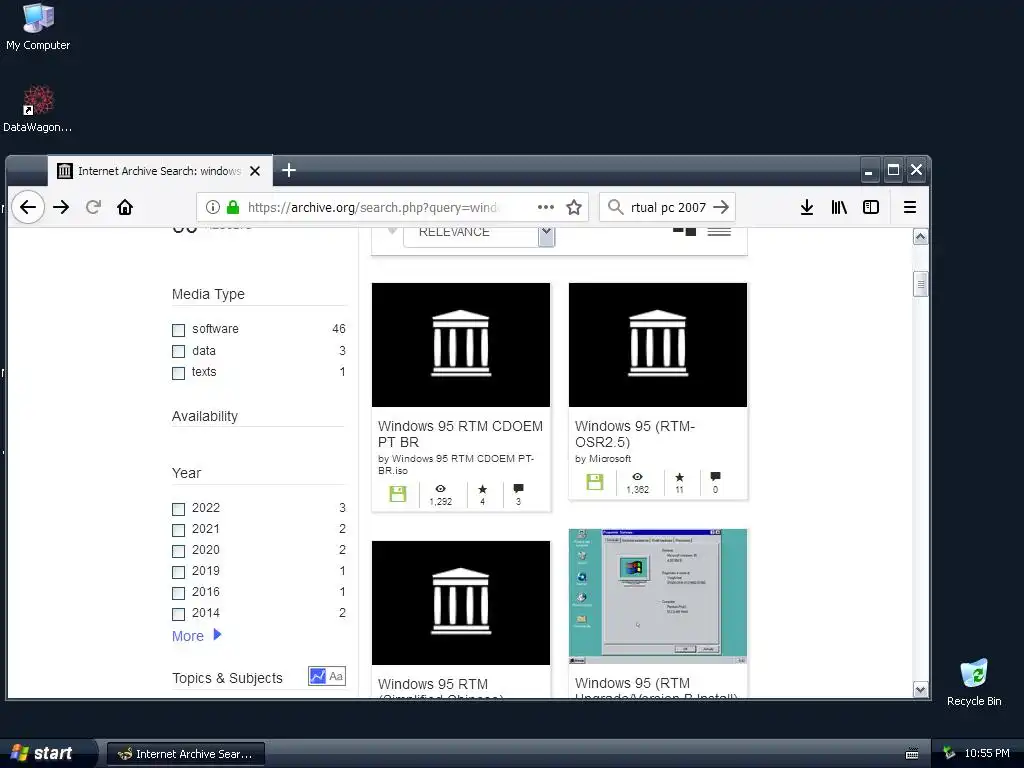Close the Internet Archive Search tab
Image resolution: width=1024 pixels, height=768 pixels.
tap(255, 171)
